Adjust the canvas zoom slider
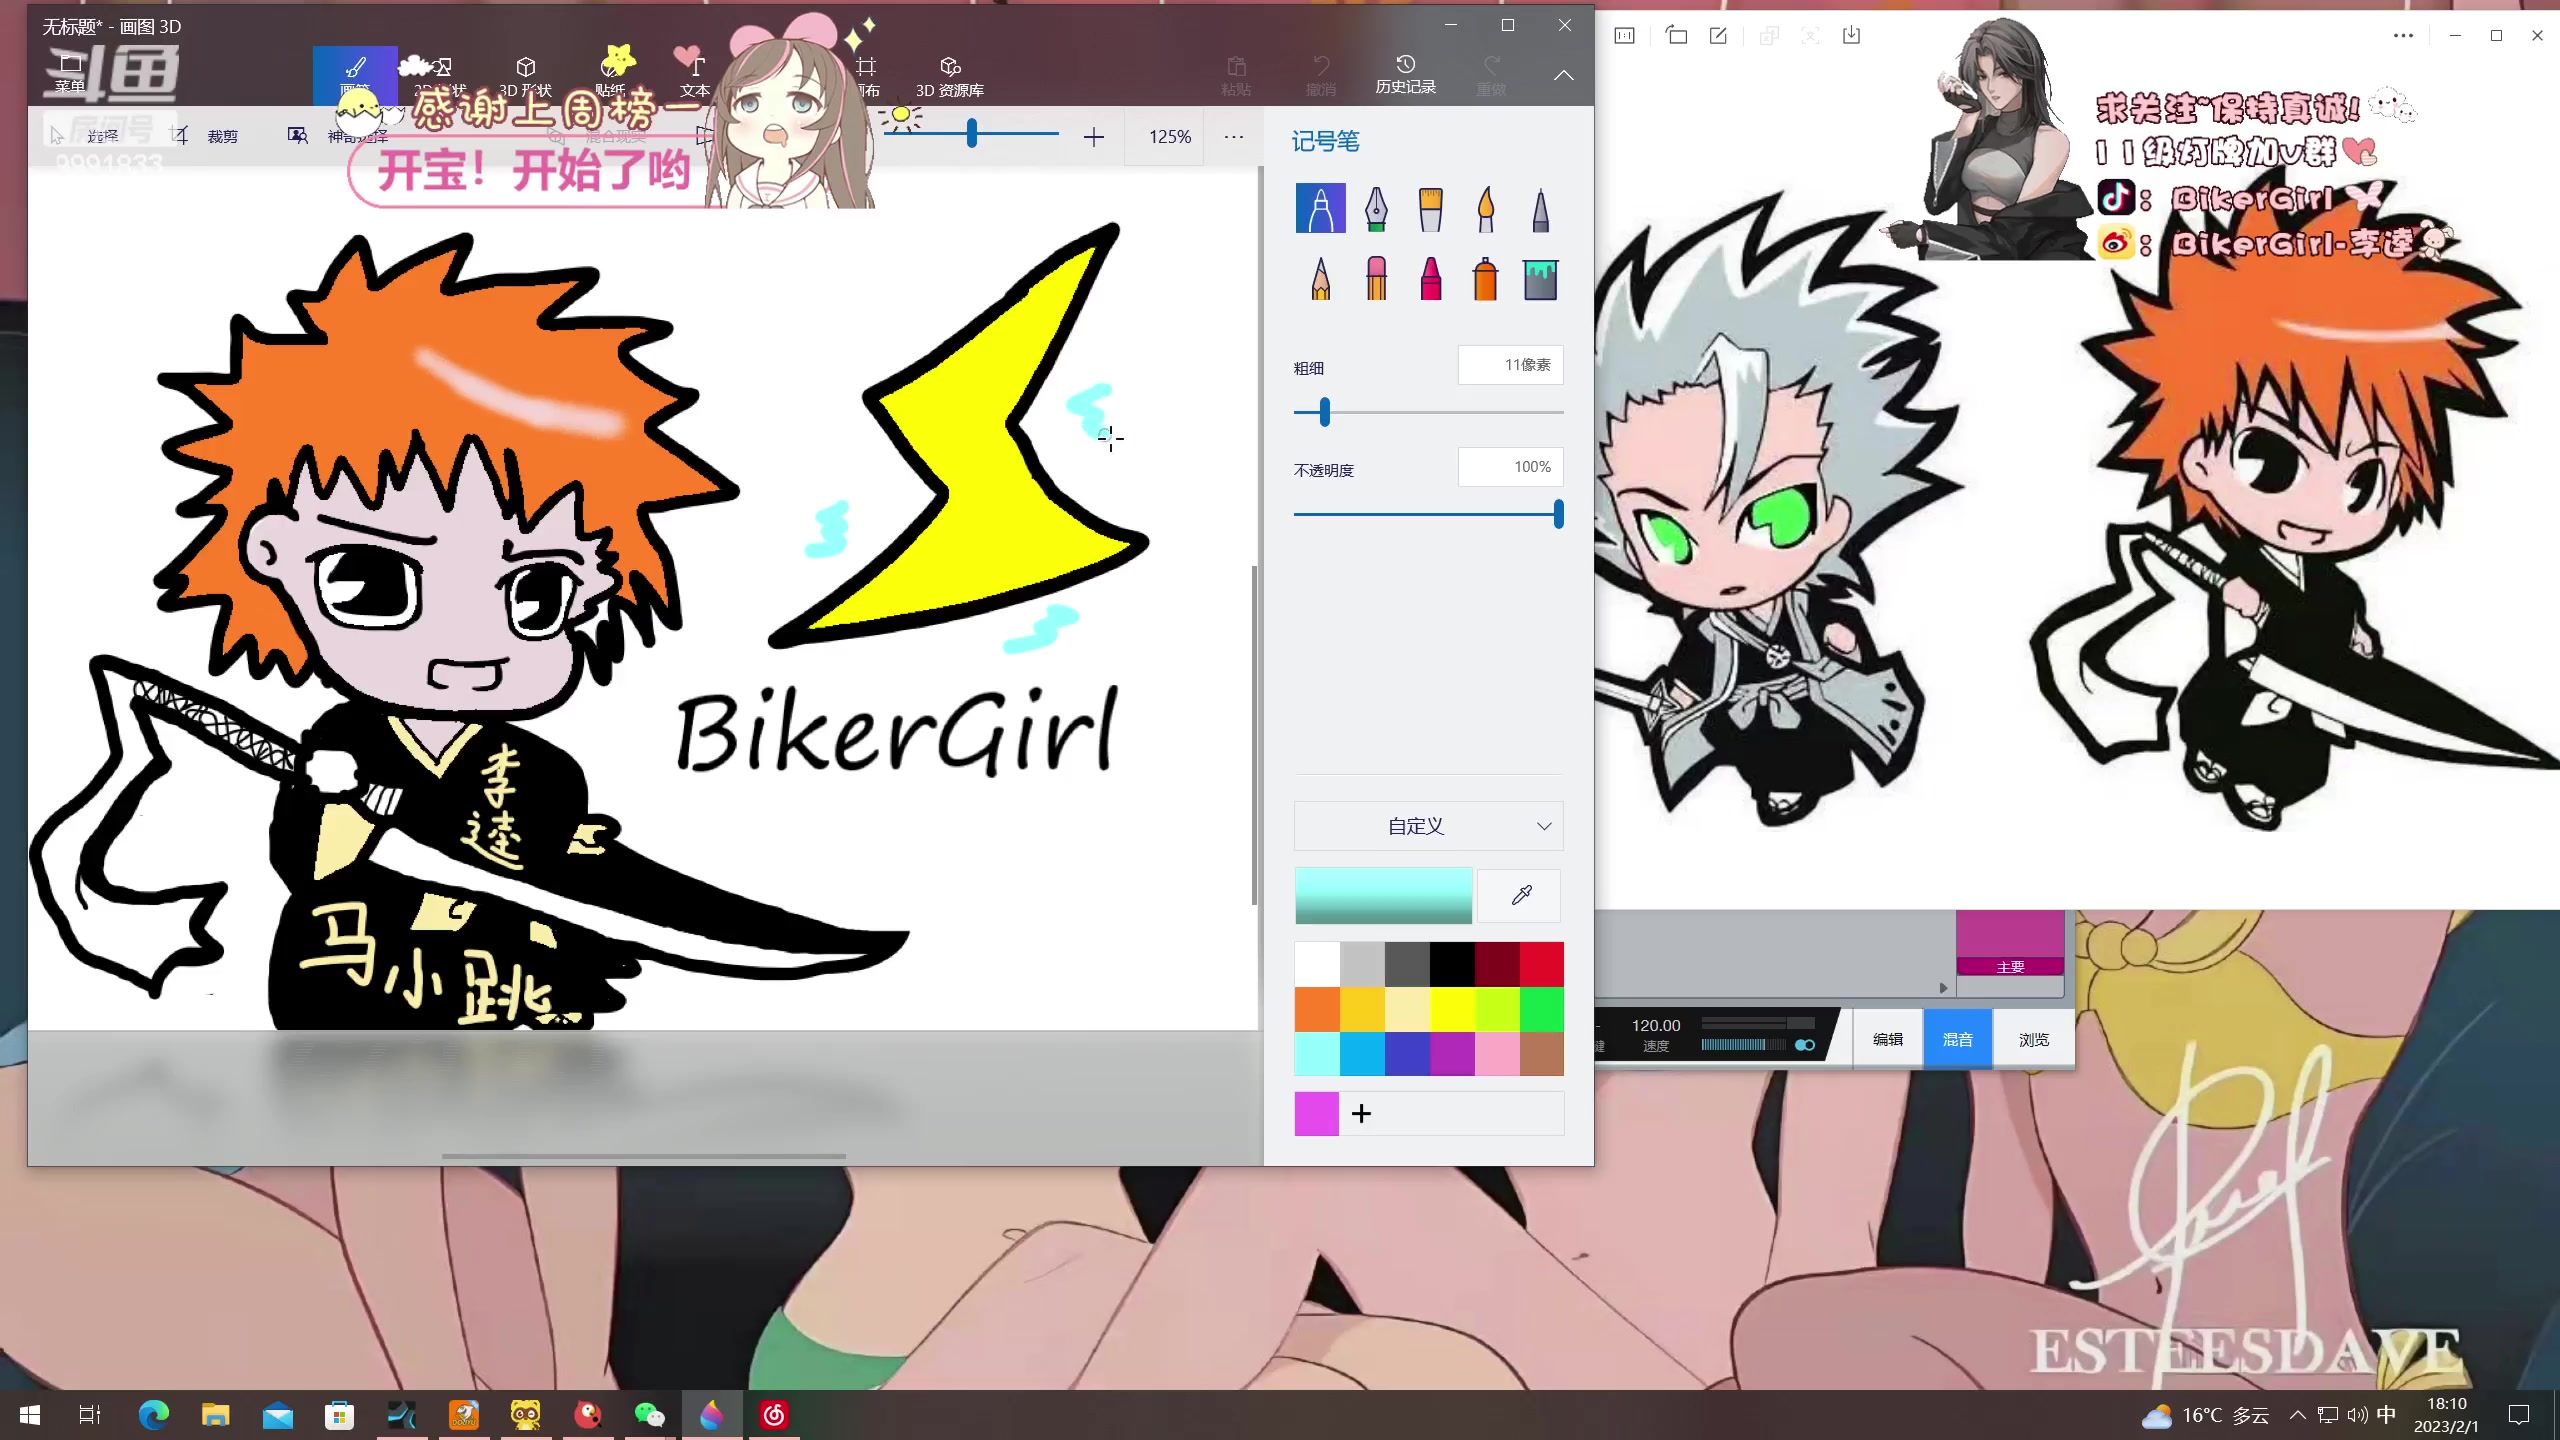2560x1440 pixels. pos(971,134)
